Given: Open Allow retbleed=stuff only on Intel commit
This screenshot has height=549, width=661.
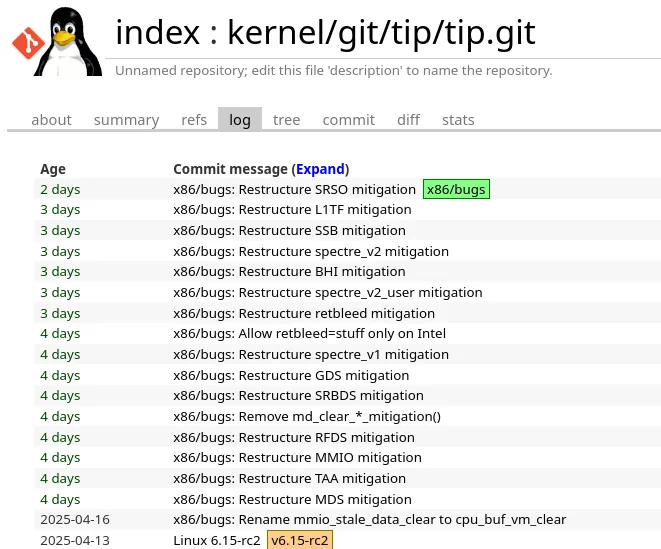Looking at the screenshot, I should (309, 334).
